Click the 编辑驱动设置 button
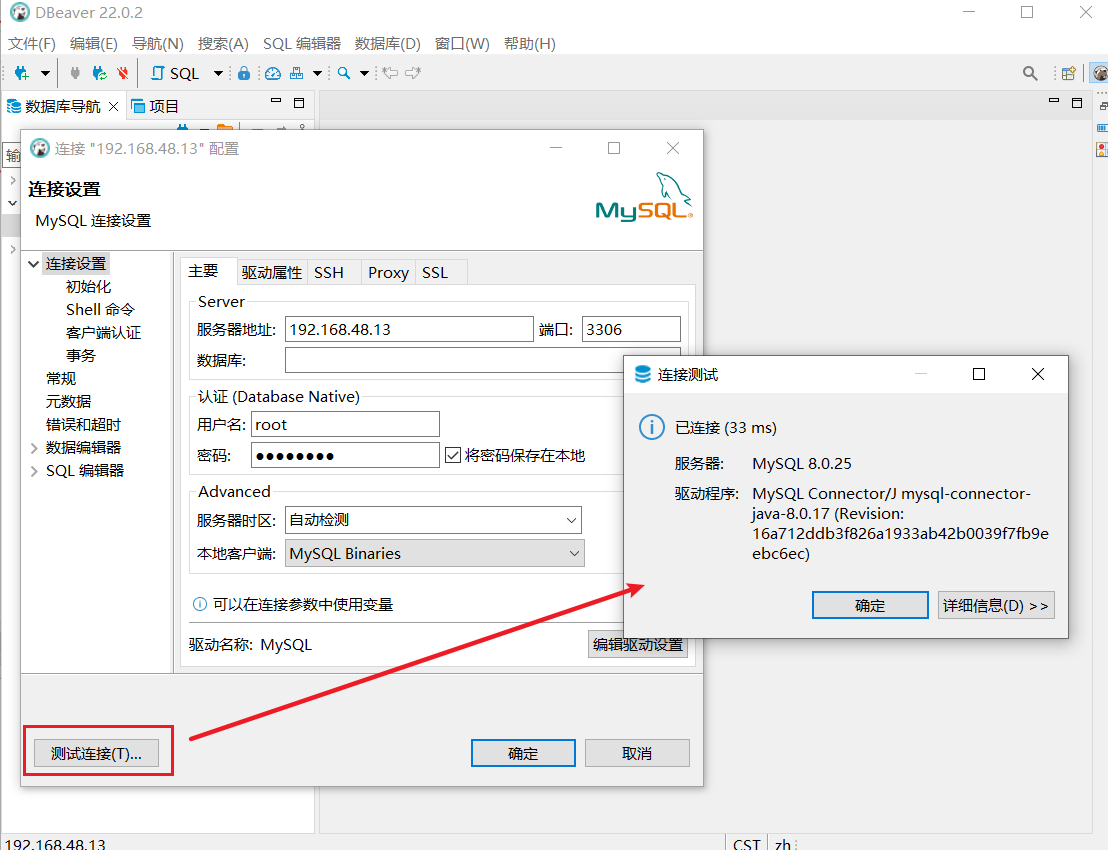1108x850 pixels. 637,644
